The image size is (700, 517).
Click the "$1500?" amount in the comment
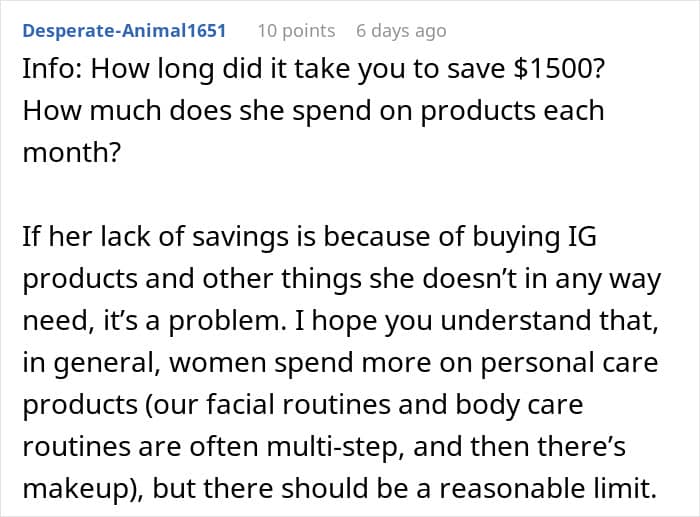coord(559,69)
